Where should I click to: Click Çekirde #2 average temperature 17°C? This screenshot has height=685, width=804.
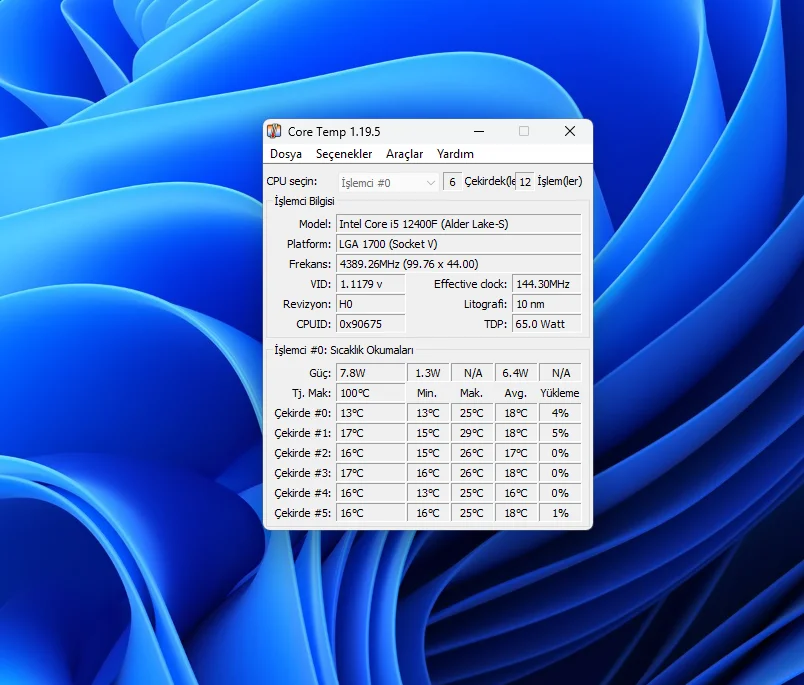tap(515, 453)
